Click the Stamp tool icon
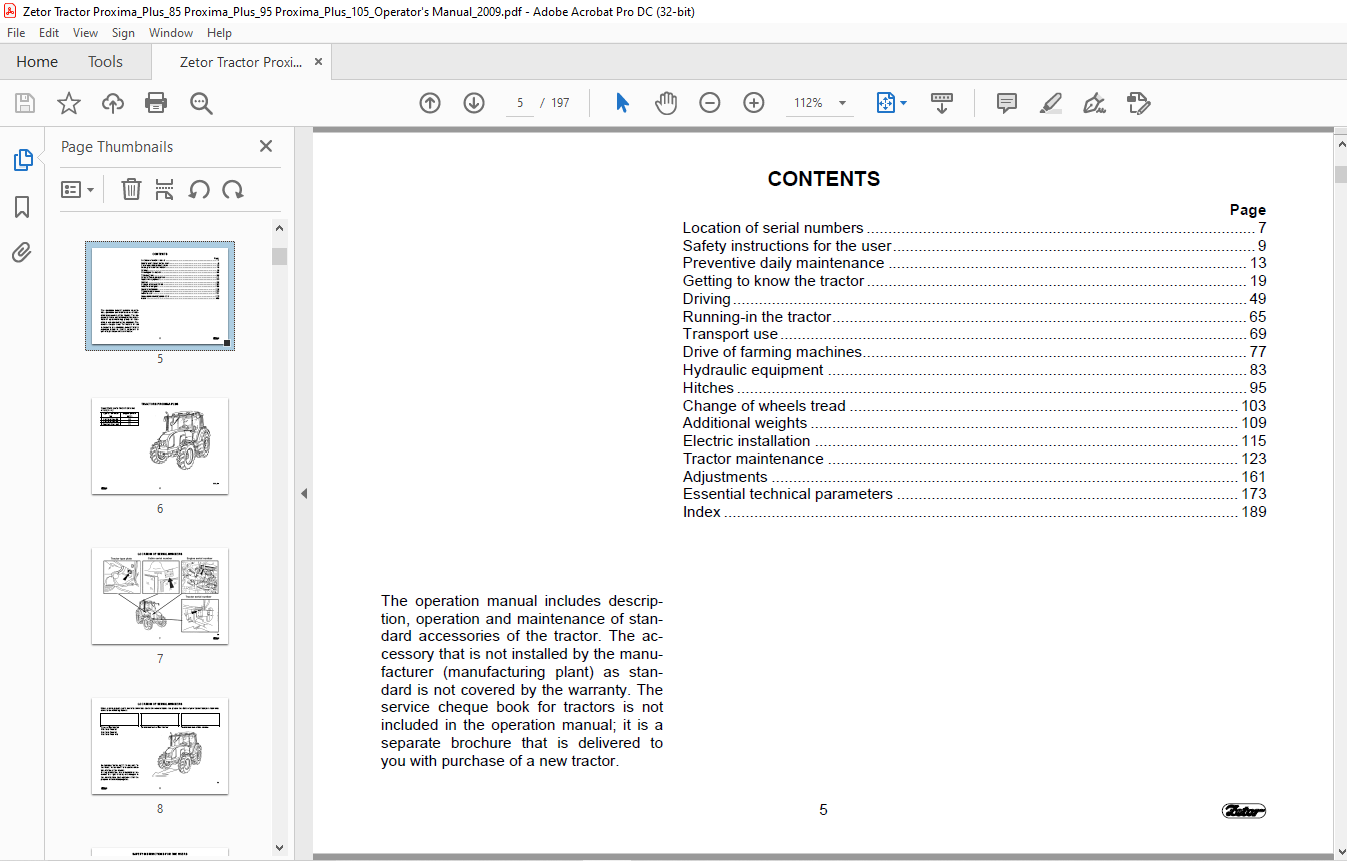 point(1138,103)
